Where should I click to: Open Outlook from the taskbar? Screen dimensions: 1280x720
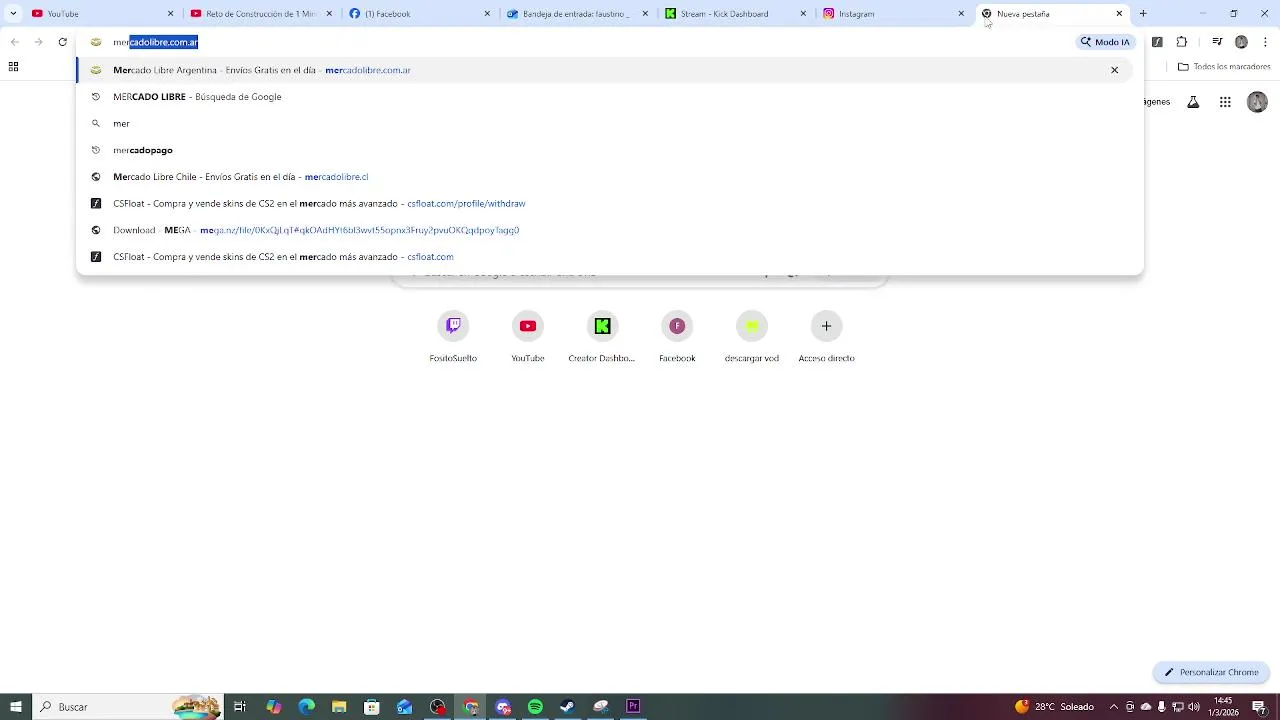[x=405, y=706]
